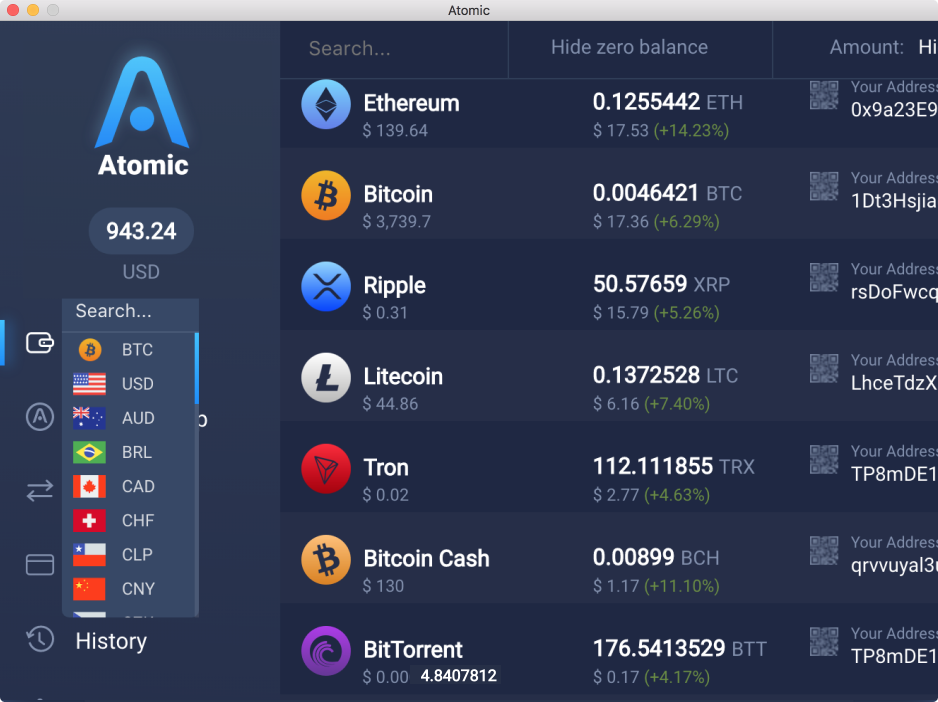The height and width of the screenshot is (702, 938).
Task: Click the Litecoin coin icon
Action: pos(326,378)
